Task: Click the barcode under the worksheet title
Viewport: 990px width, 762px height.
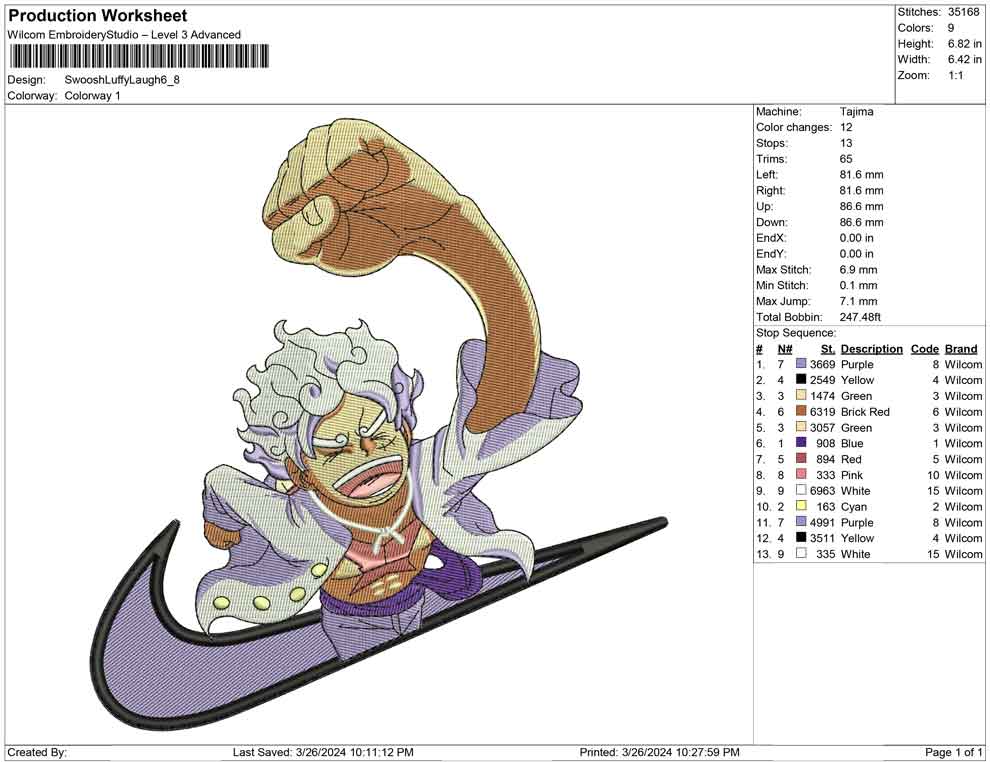Action: [138, 56]
